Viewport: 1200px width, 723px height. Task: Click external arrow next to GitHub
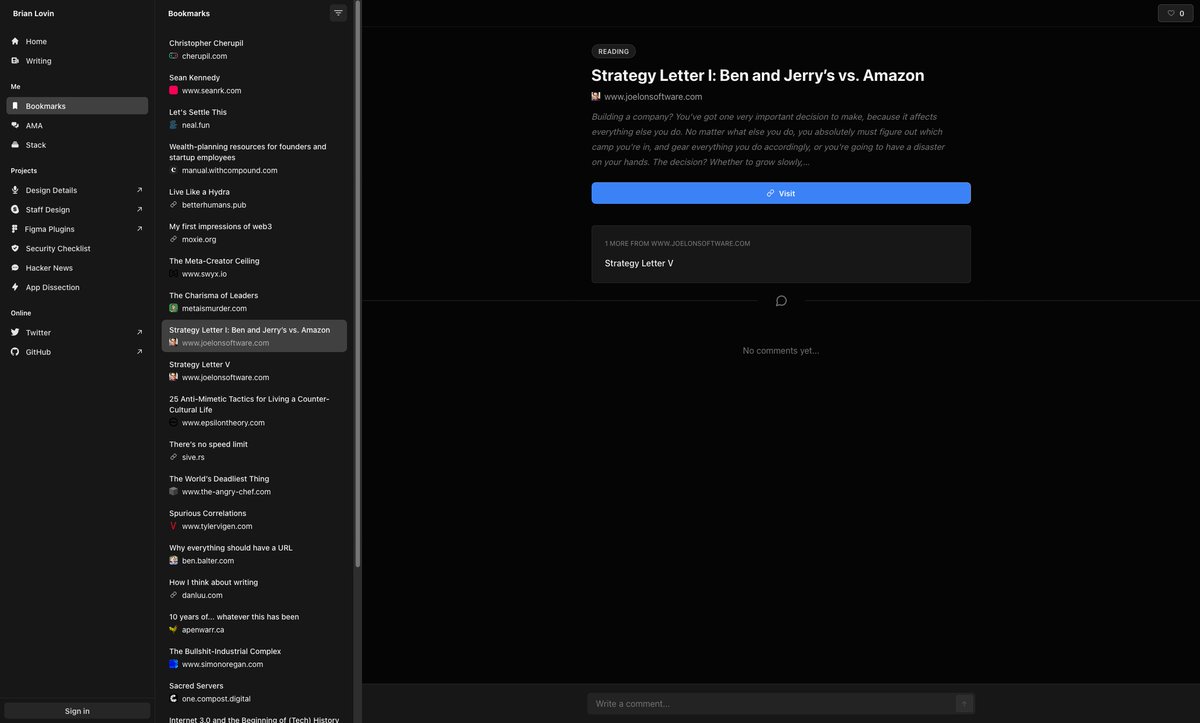tap(139, 352)
